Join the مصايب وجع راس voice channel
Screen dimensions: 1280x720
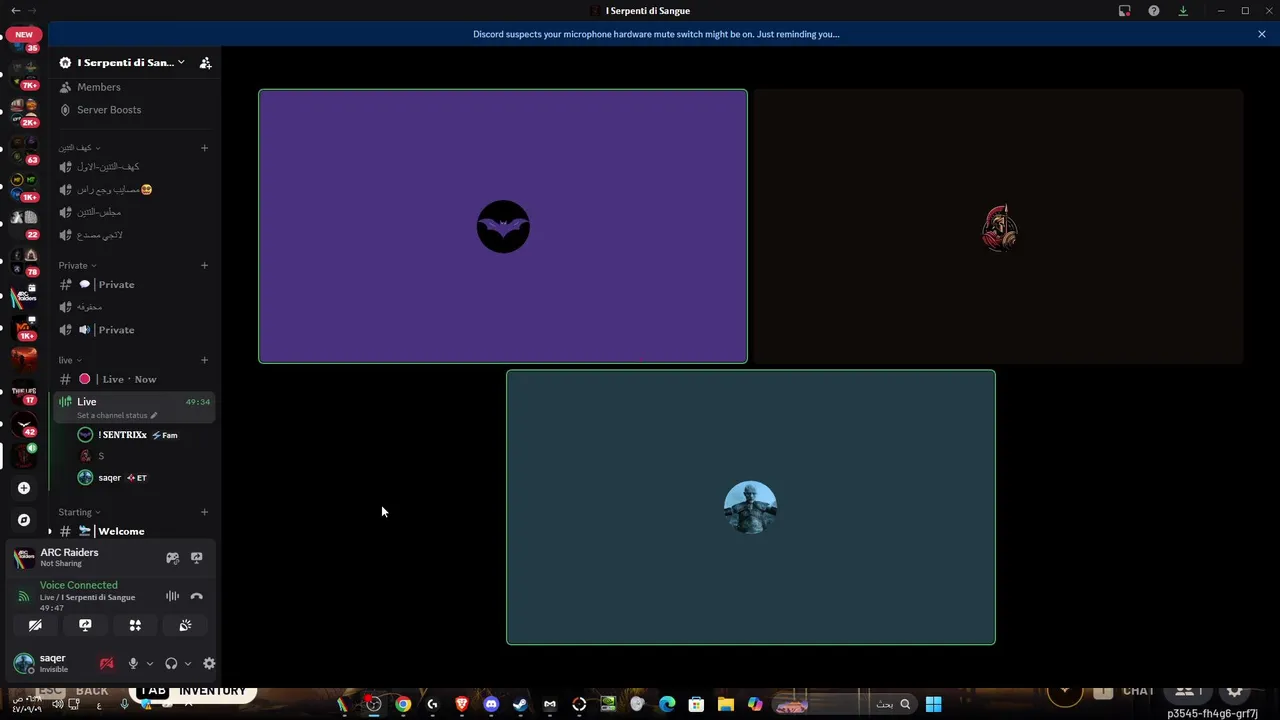pos(134,189)
